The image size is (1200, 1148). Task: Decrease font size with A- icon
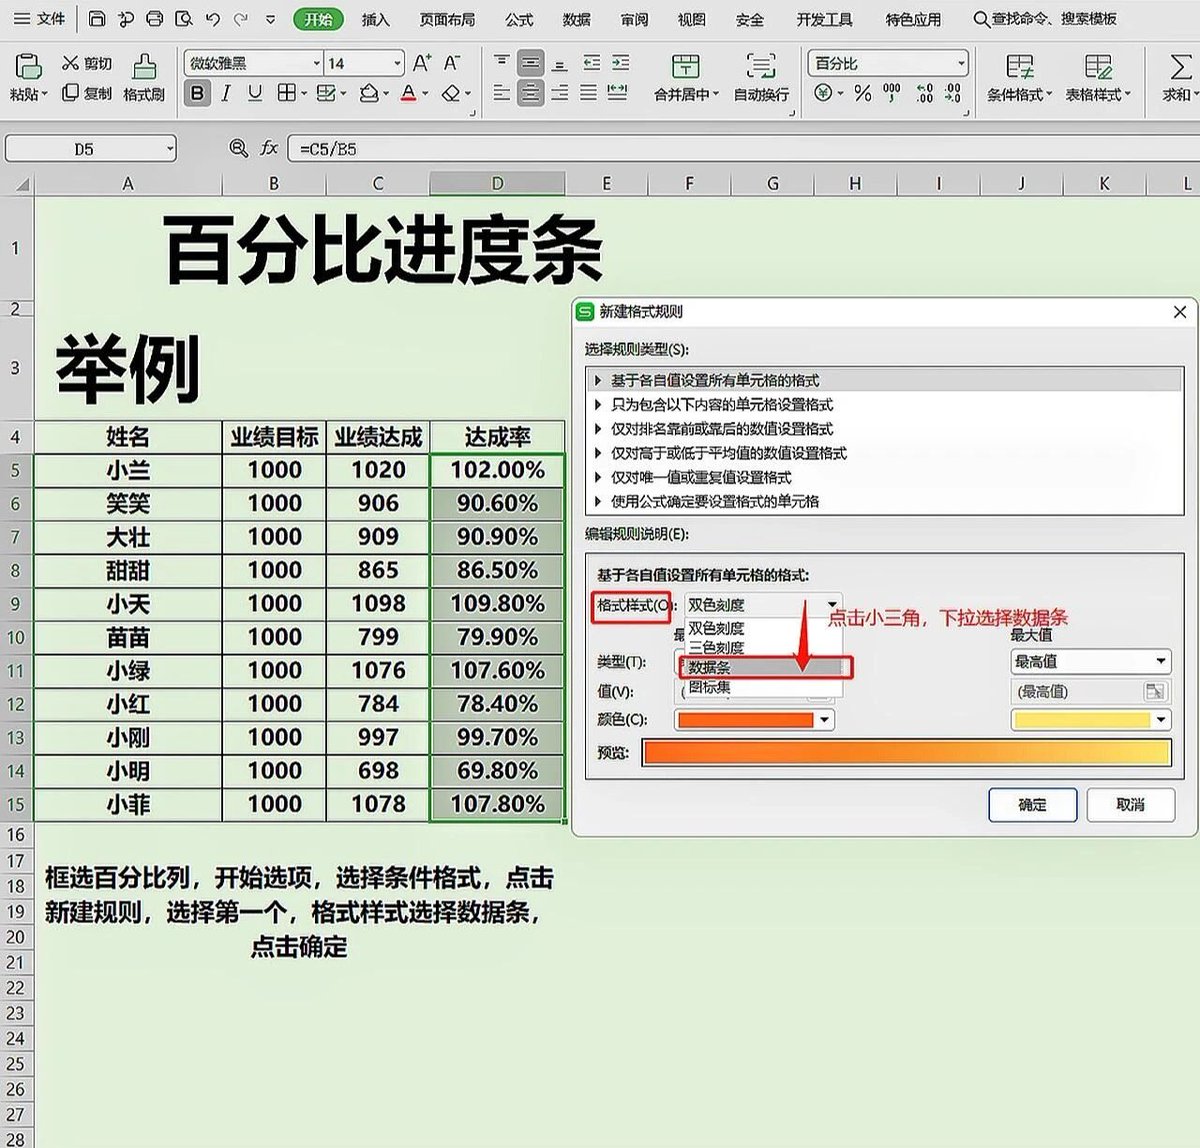[x=452, y=63]
